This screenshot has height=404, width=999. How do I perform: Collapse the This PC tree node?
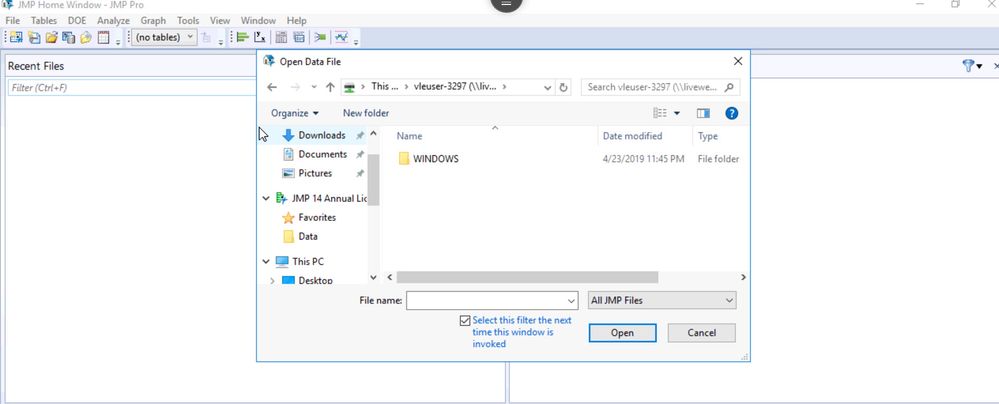(266, 261)
